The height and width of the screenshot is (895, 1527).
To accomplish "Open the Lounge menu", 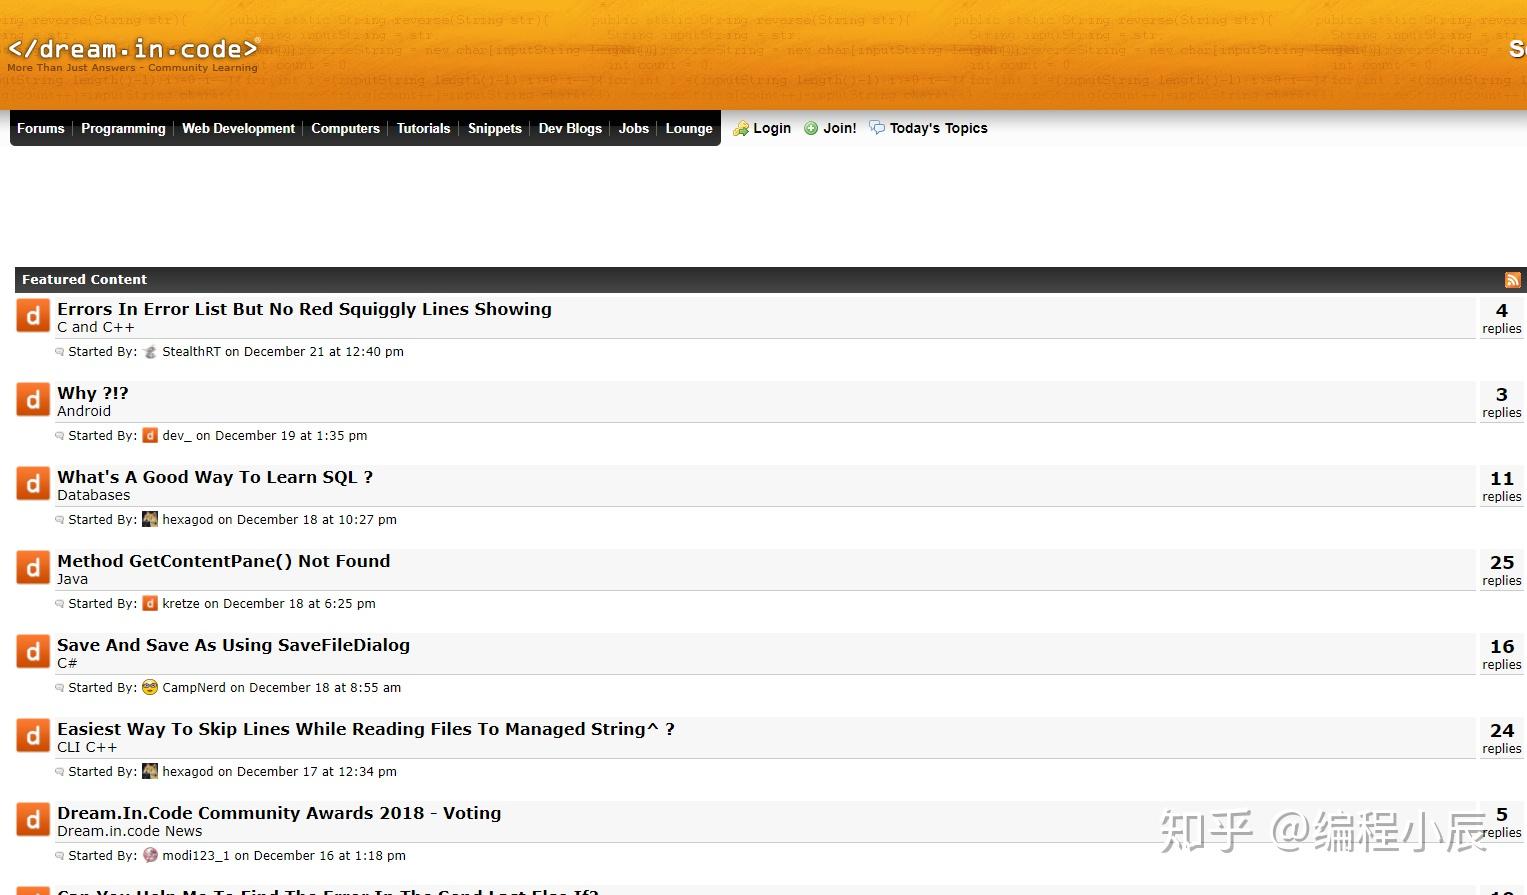I will point(689,128).
